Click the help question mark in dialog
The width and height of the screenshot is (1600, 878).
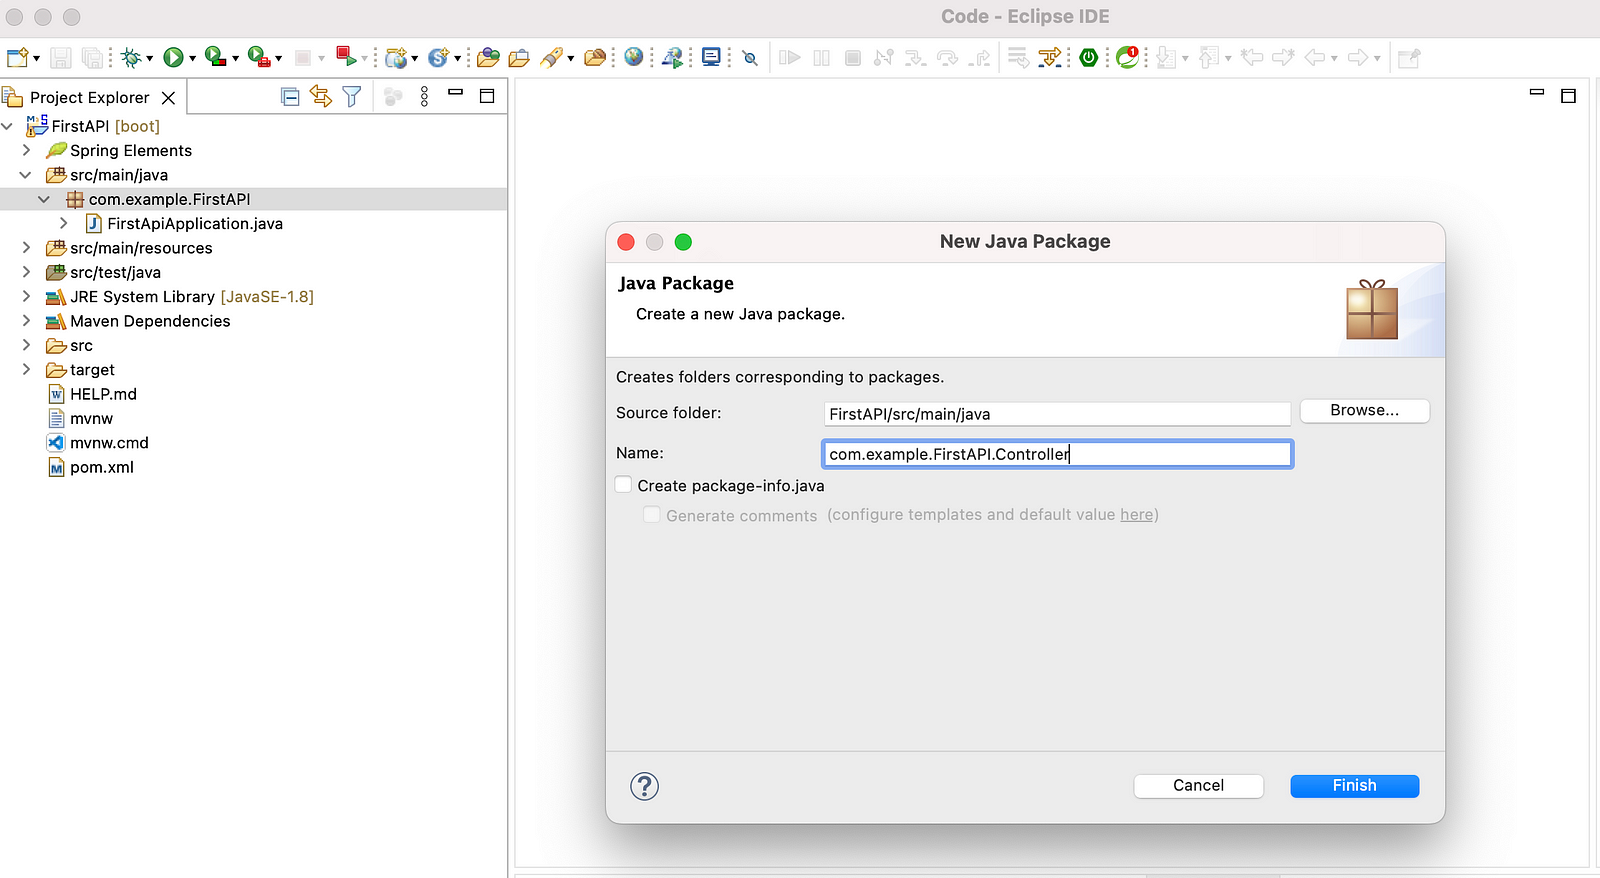[x=645, y=786]
